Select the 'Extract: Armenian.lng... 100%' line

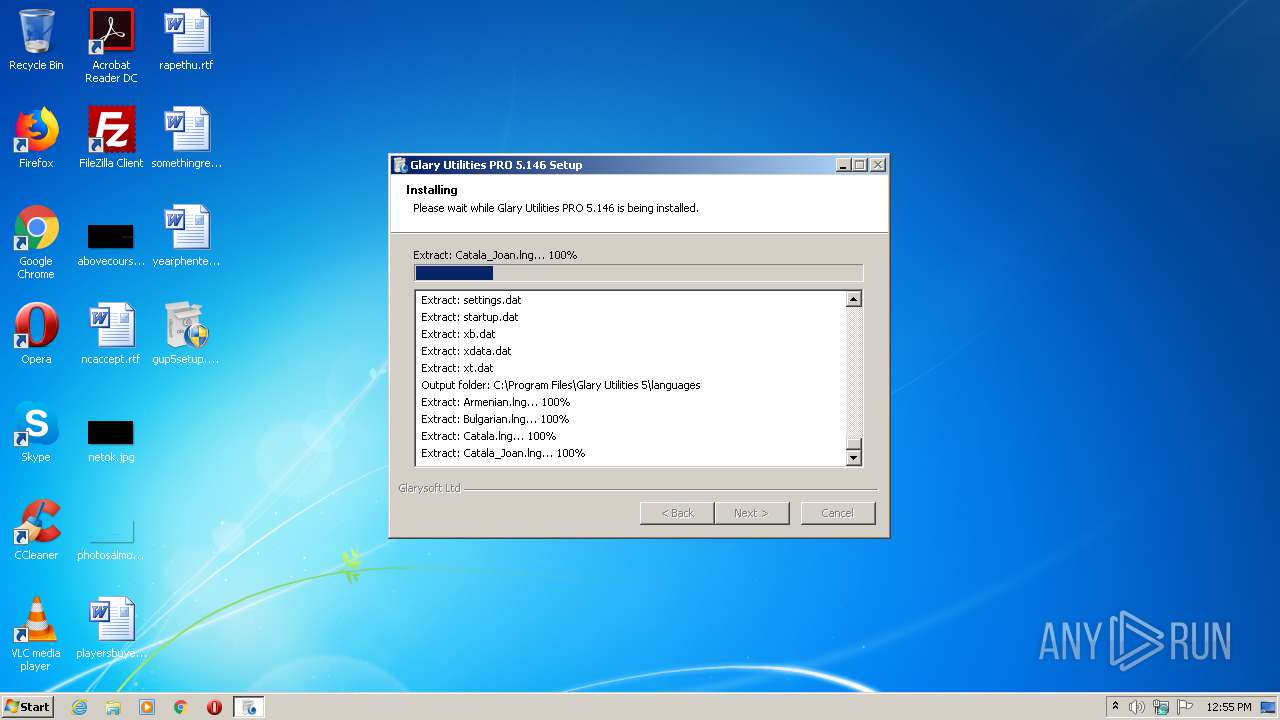[x=495, y=402]
